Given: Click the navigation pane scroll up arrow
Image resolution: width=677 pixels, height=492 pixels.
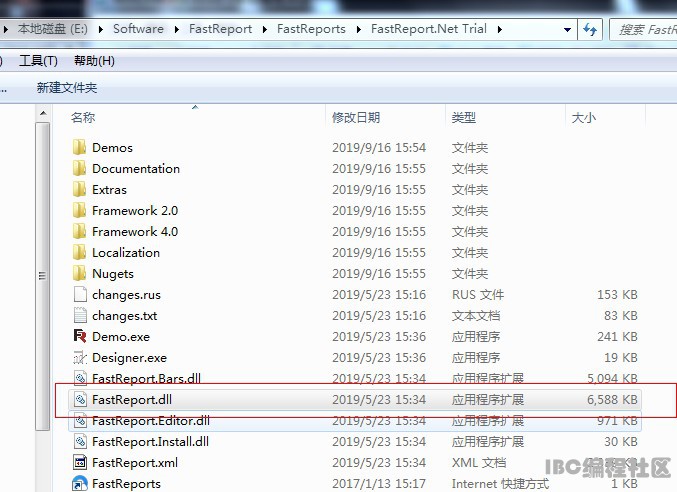Looking at the screenshot, I should (x=43, y=114).
